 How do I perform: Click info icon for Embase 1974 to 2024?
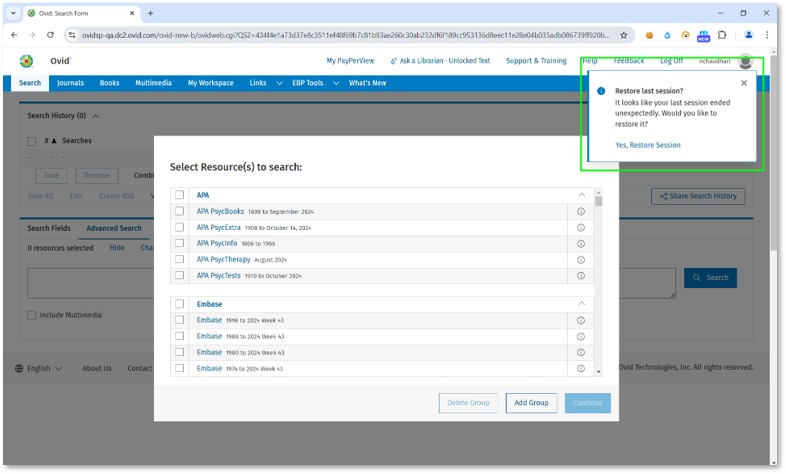click(580, 368)
